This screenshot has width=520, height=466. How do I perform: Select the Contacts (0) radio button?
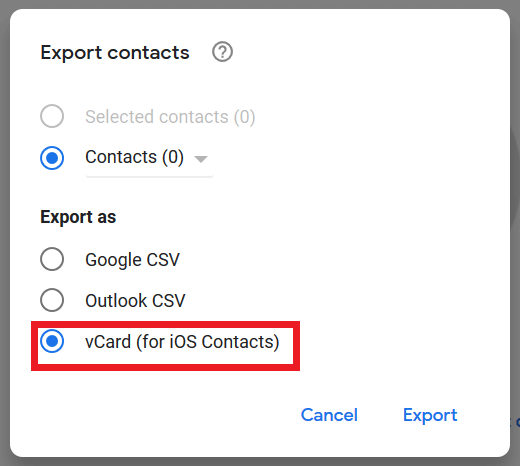pos(52,158)
